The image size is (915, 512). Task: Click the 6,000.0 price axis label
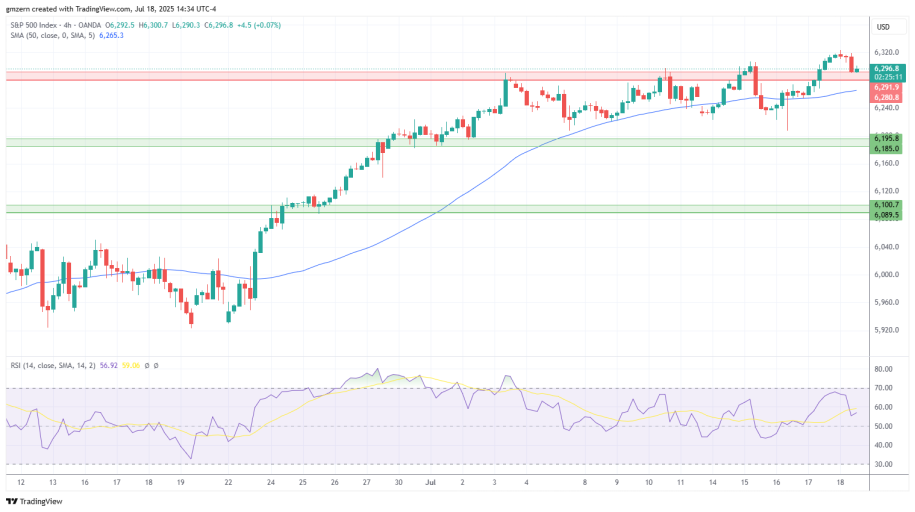pos(886,274)
